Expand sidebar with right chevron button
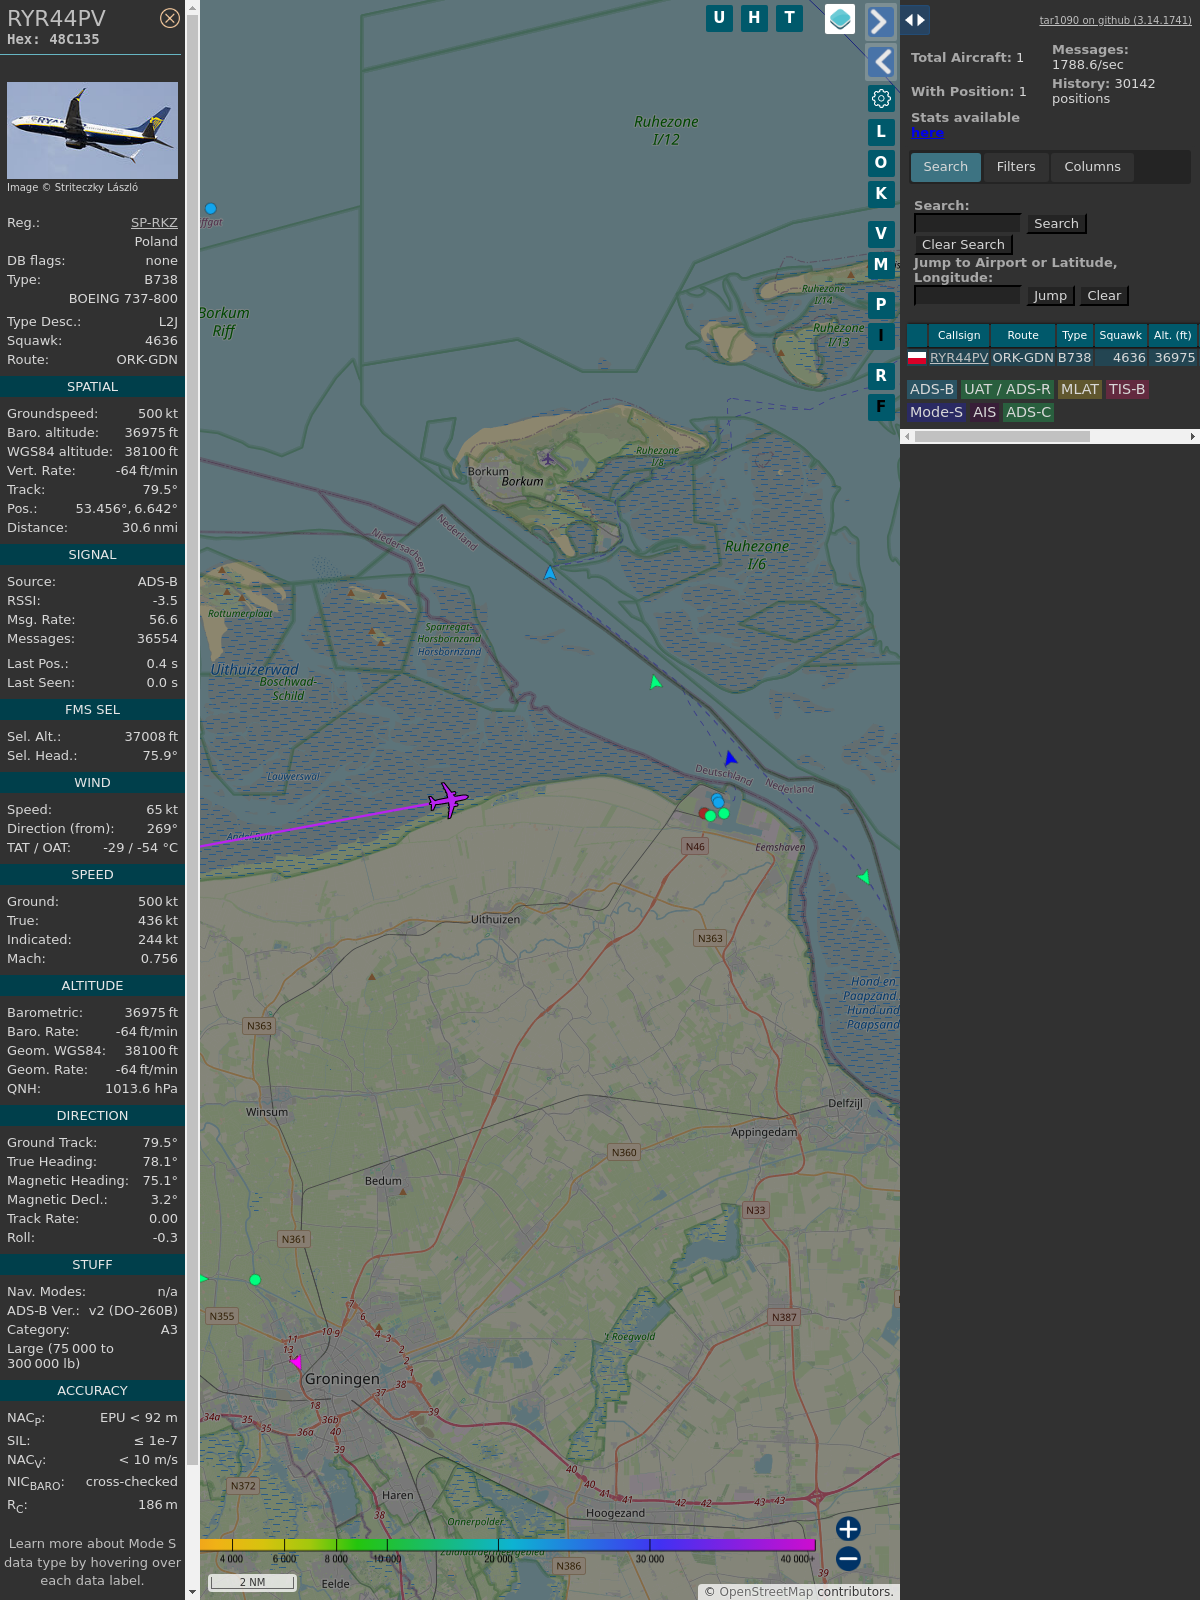The height and width of the screenshot is (1600, 1200). (x=880, y=21)
